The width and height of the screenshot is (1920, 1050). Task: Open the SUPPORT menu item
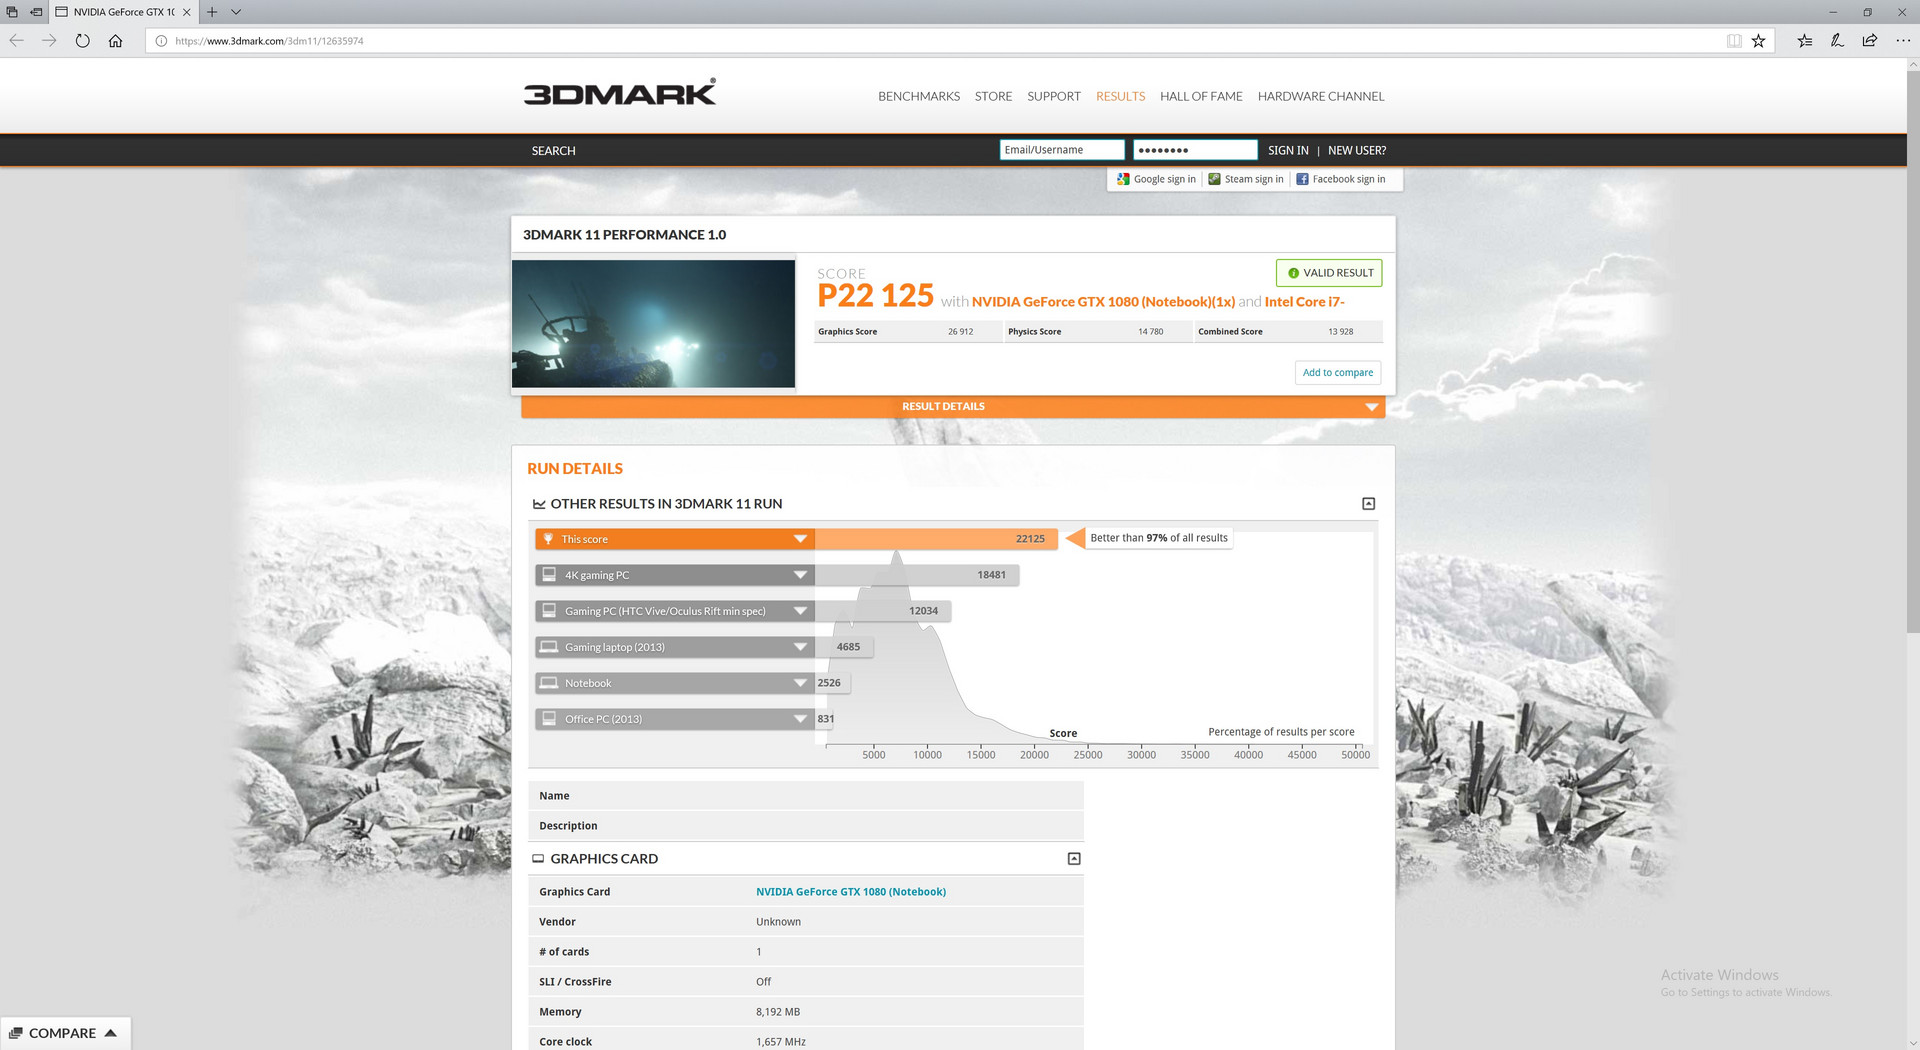point(1054,96)
